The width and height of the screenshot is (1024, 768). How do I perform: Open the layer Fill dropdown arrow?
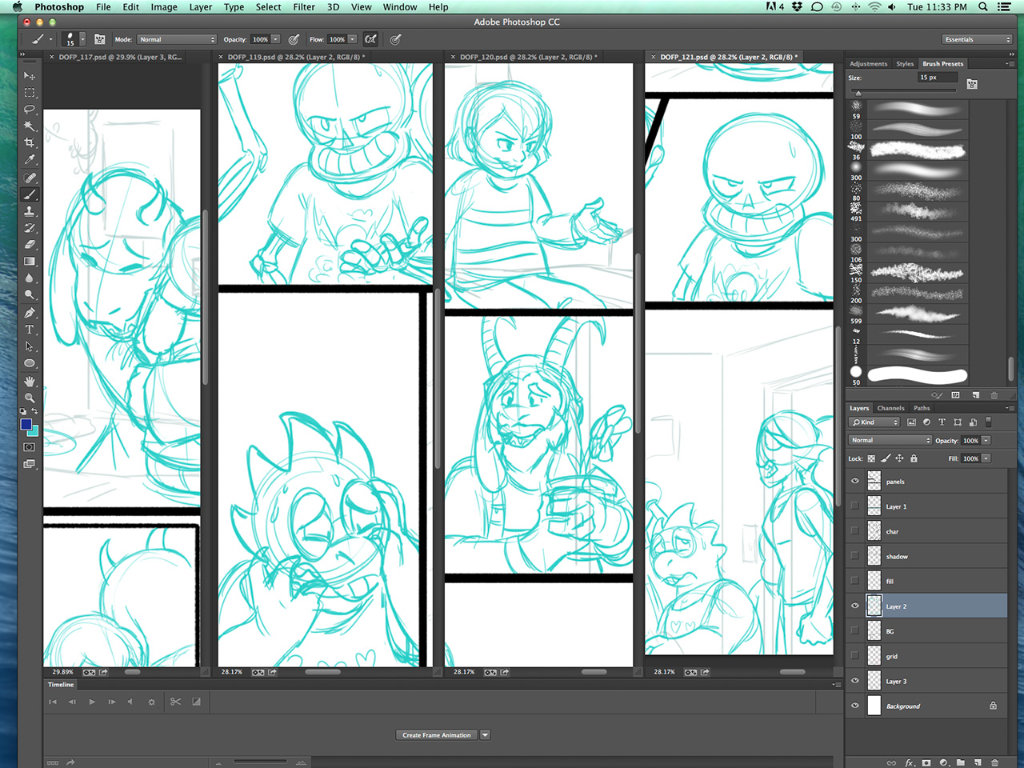coord(986,458)
